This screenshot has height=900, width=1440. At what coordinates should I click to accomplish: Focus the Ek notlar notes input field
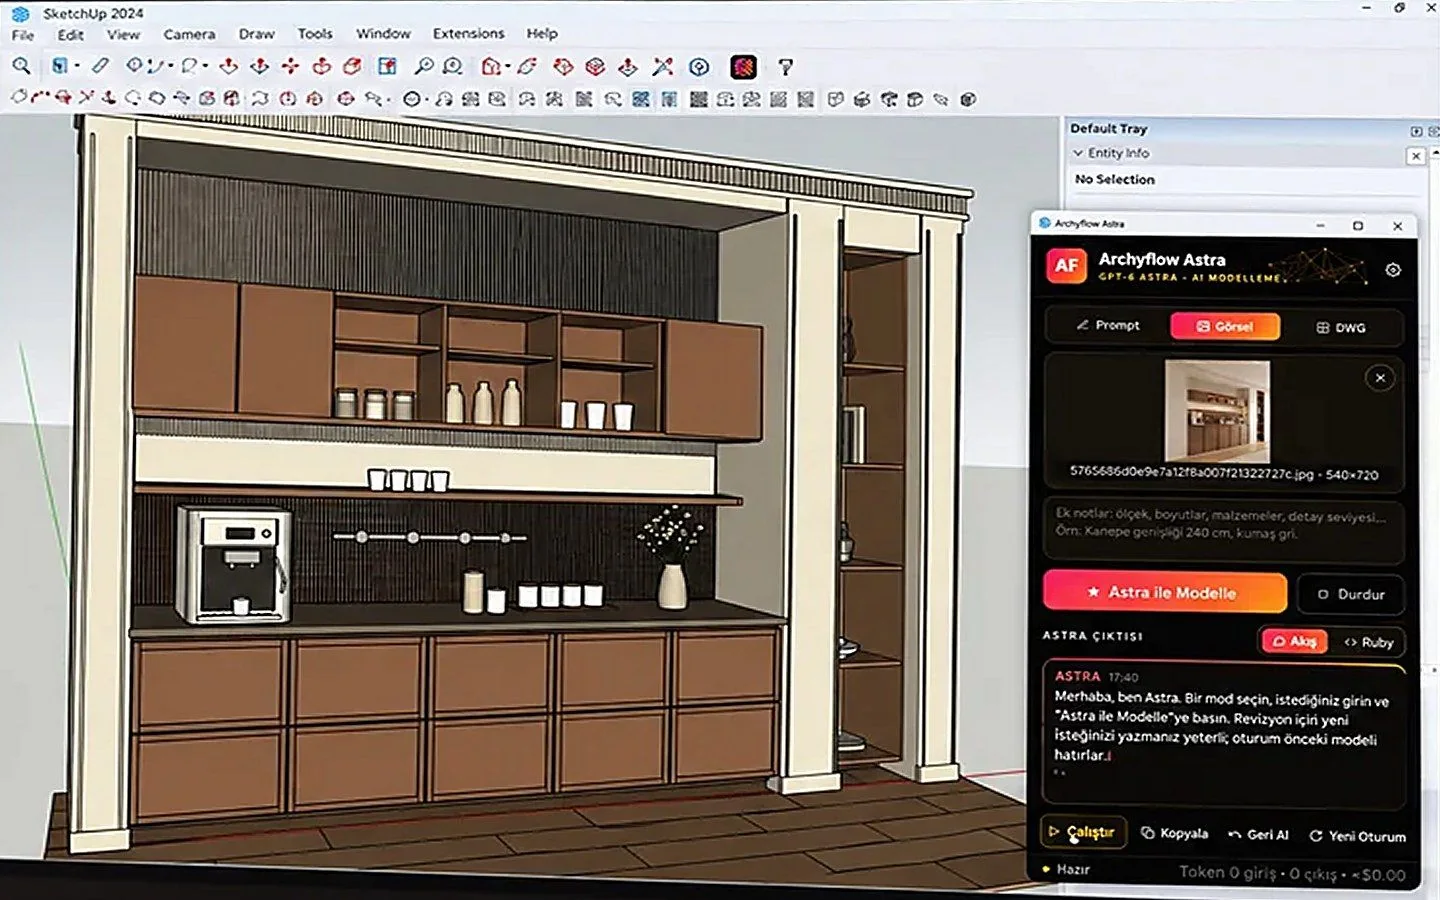tap(1223, 531)
